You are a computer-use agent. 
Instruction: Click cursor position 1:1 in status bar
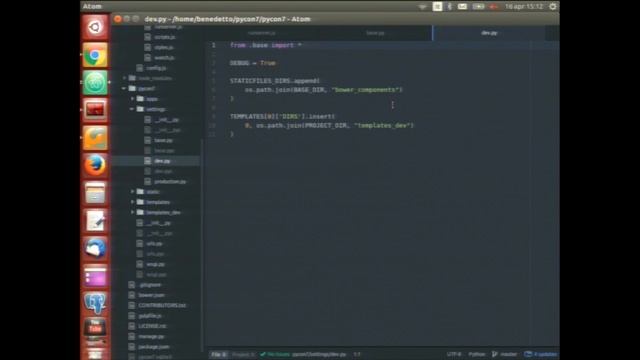357,354
